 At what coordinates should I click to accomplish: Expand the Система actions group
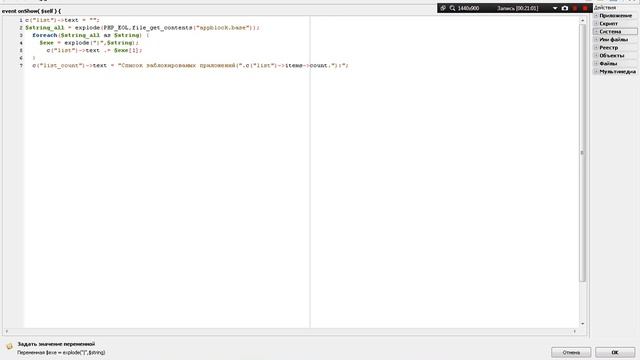click(596, 31)
